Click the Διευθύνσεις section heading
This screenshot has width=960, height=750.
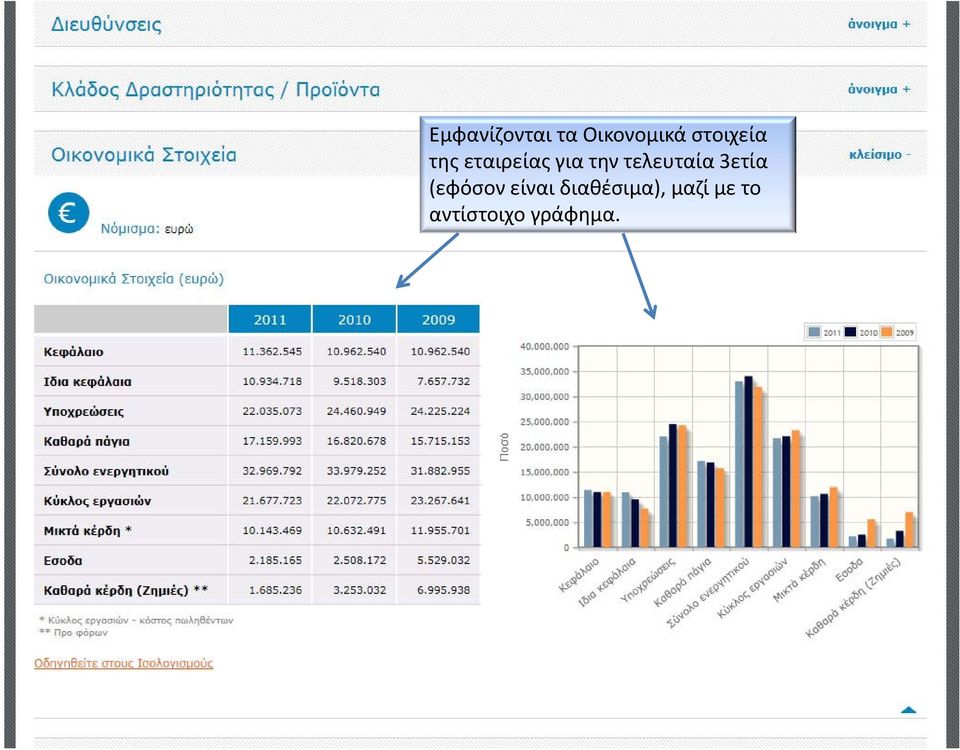point(106,24)
